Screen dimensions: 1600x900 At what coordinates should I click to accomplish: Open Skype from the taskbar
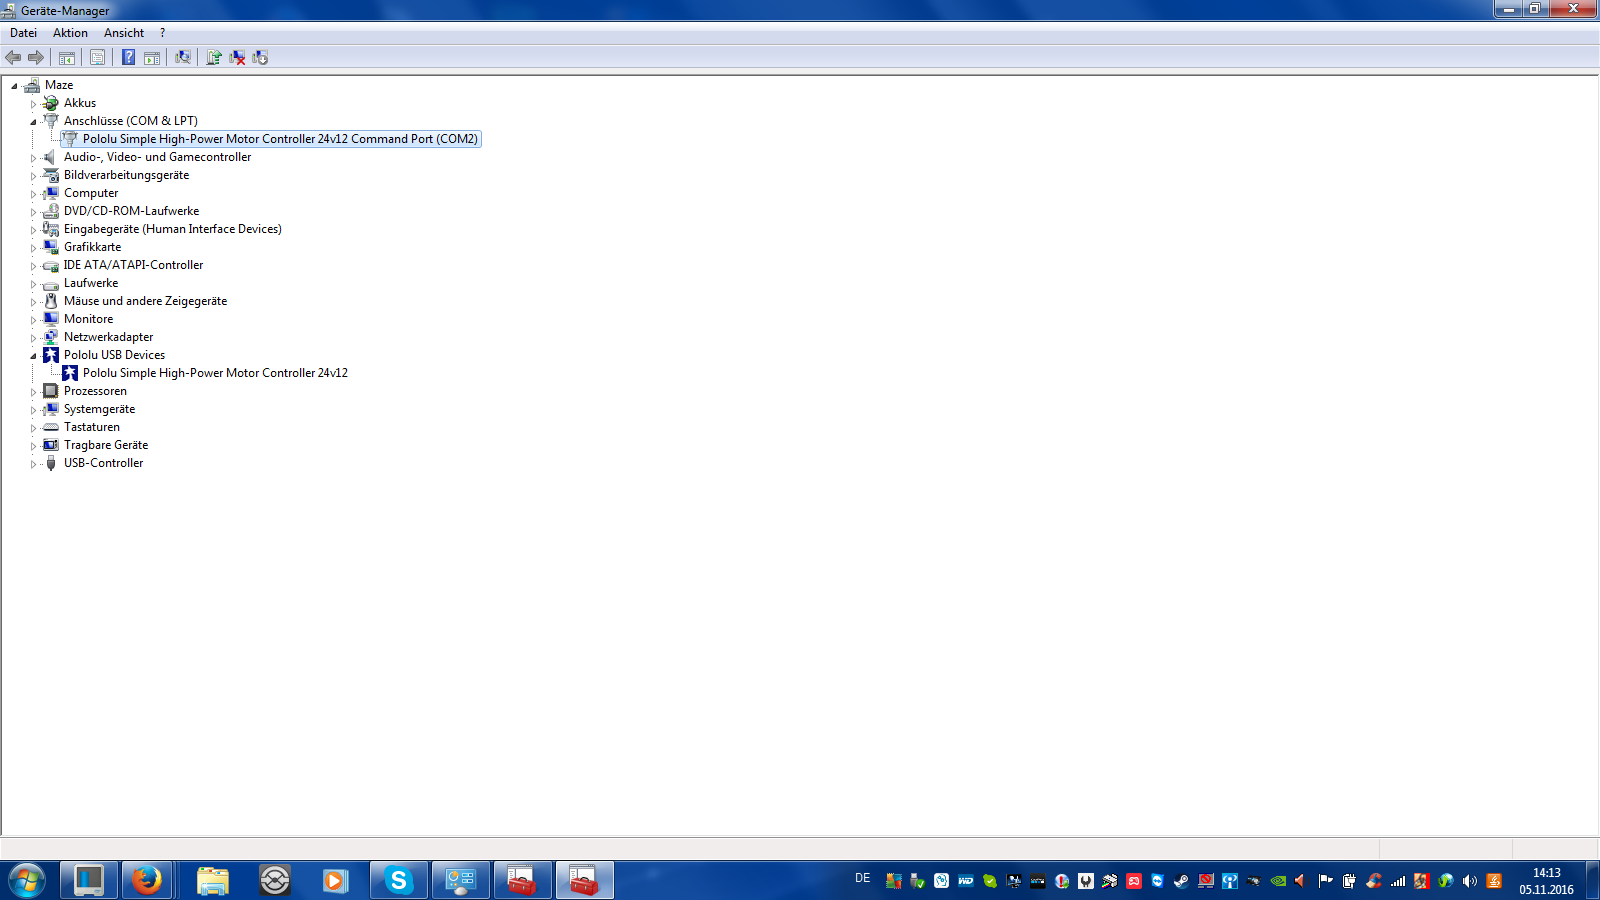399,881
